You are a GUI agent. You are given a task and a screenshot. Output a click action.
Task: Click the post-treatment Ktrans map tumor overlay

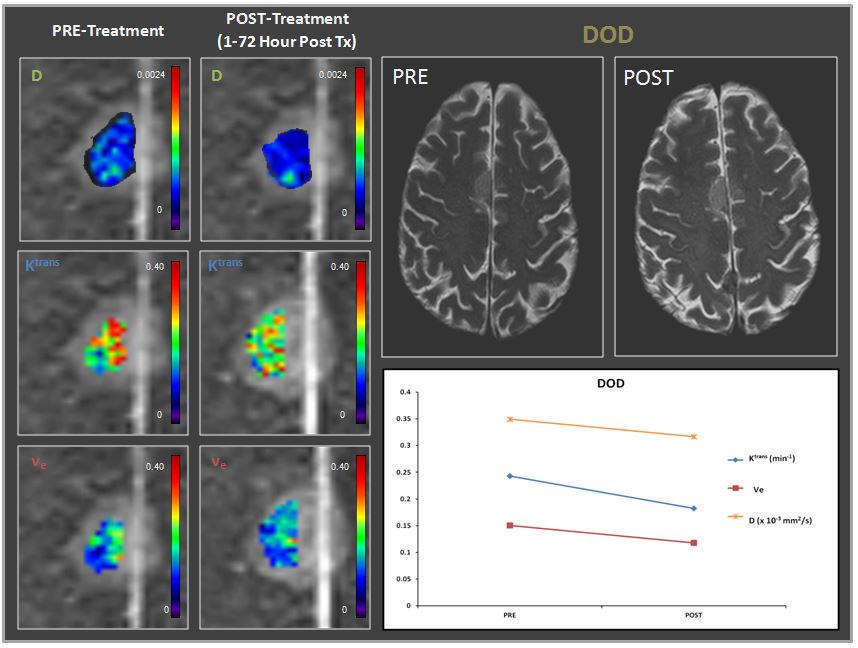[269, 343]
